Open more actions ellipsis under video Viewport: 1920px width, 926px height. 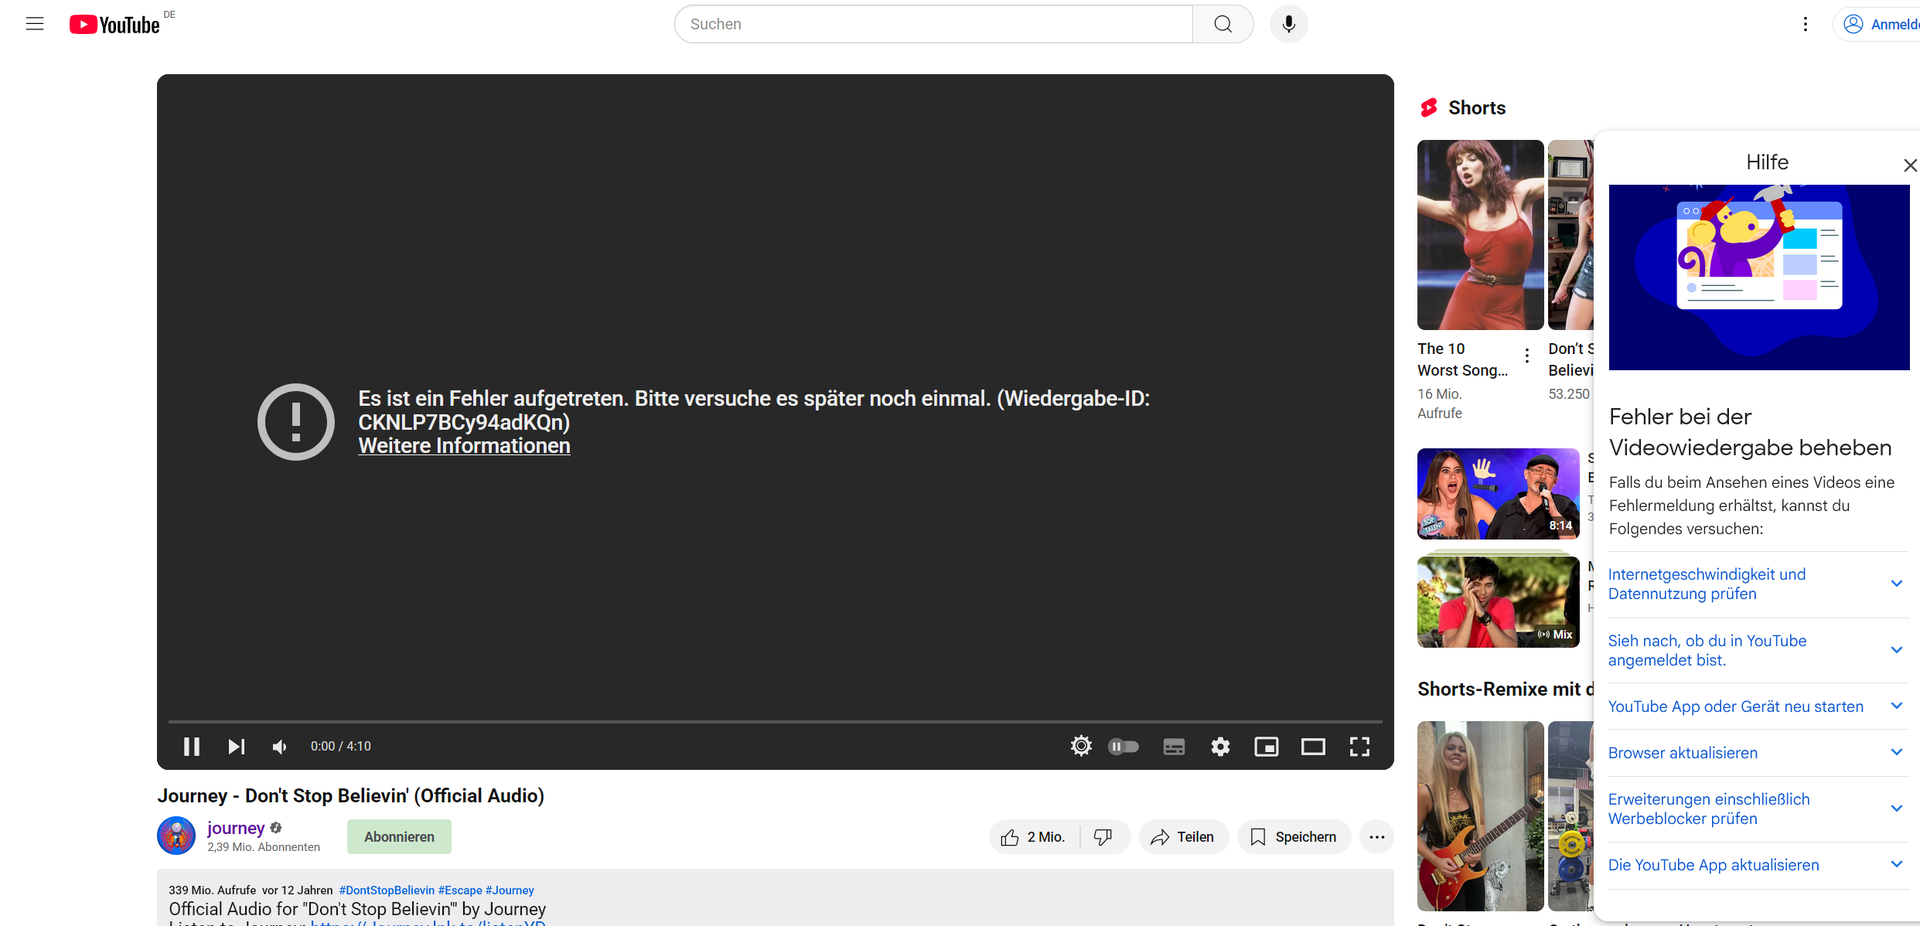coord(1377,837)
